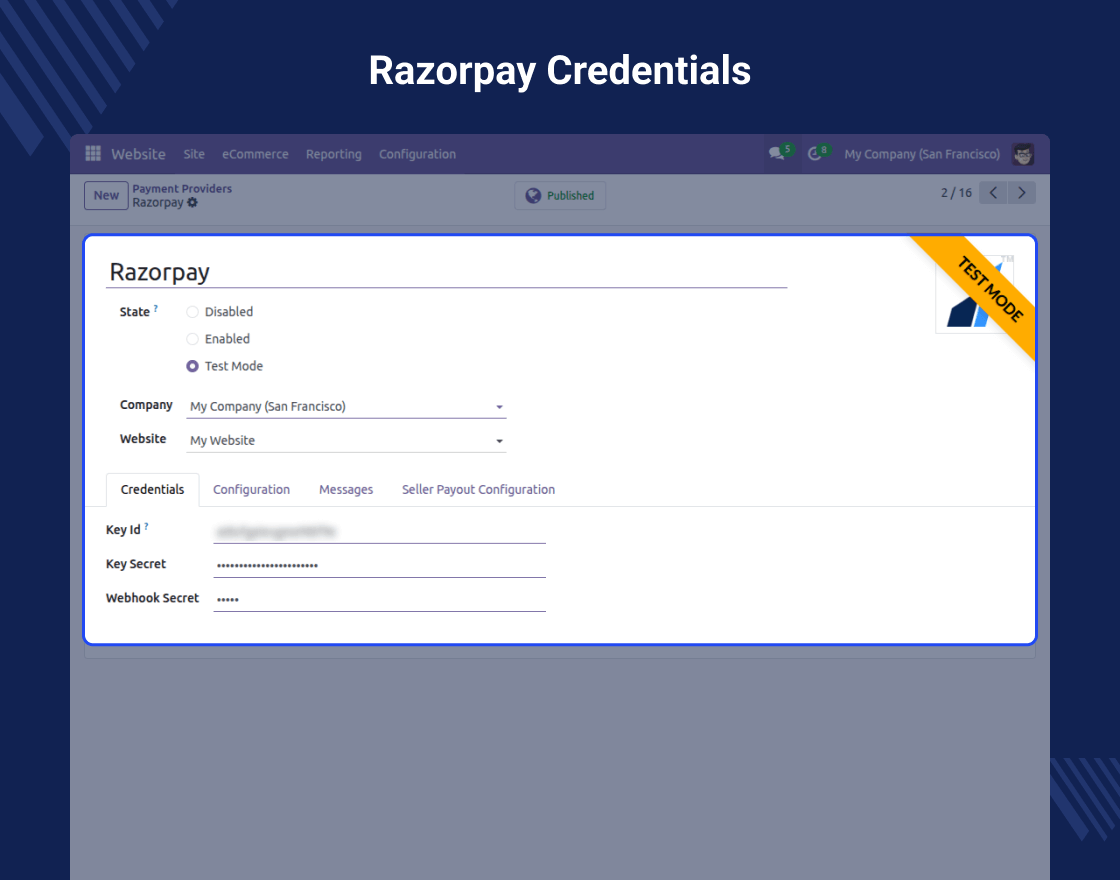Open the conversations messages icon
1120x880 pixels.
point(776,154)
